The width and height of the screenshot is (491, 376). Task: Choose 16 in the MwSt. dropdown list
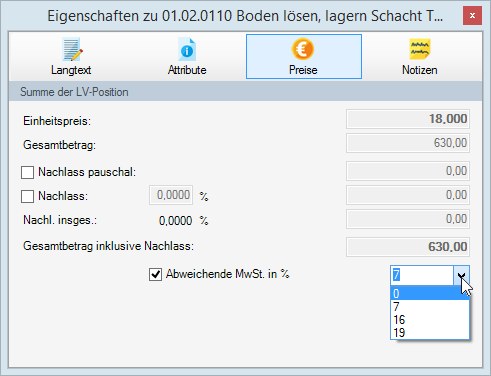[x=430, y=320]
